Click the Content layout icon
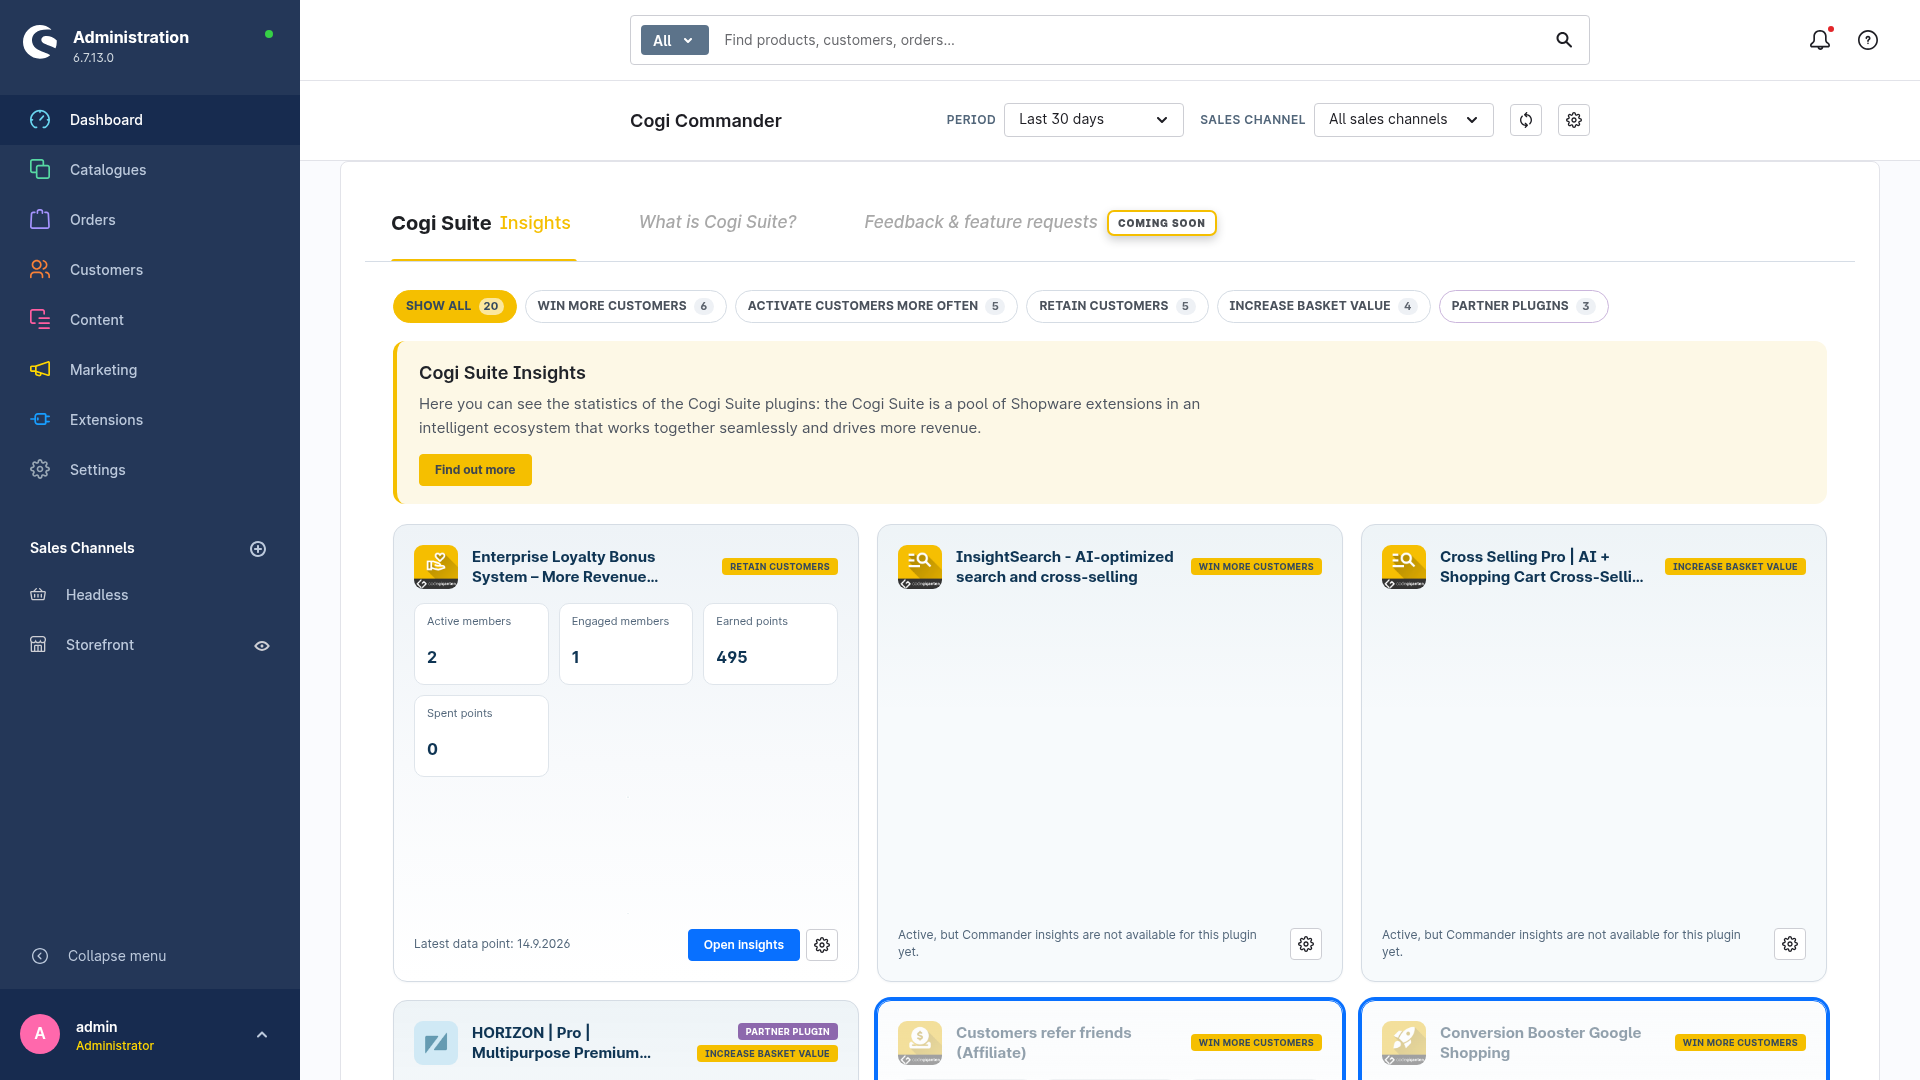 (x=40, y=320)
